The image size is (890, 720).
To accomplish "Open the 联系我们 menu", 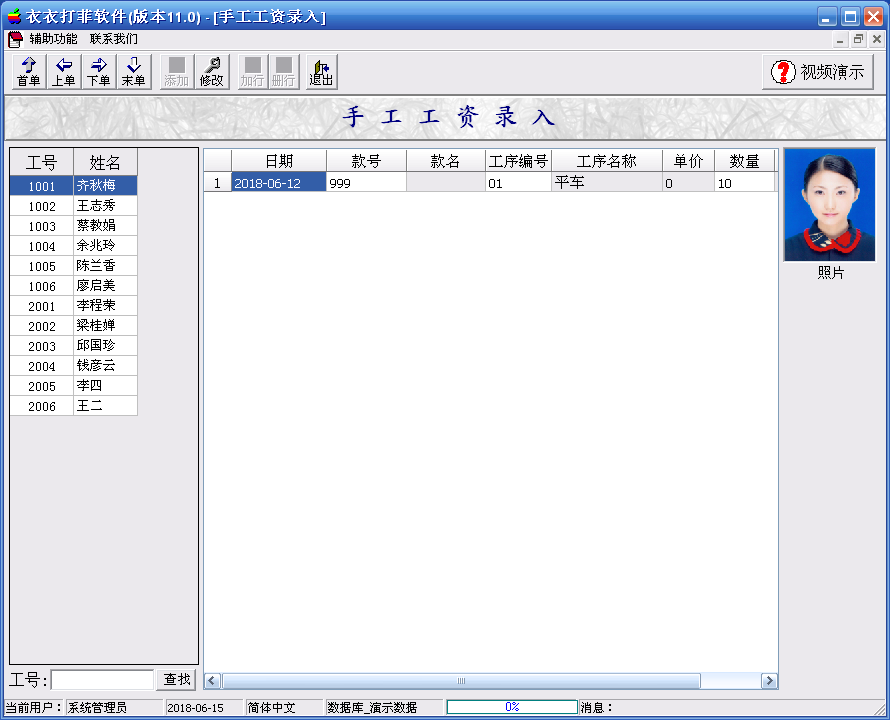I will pos(114,39).
